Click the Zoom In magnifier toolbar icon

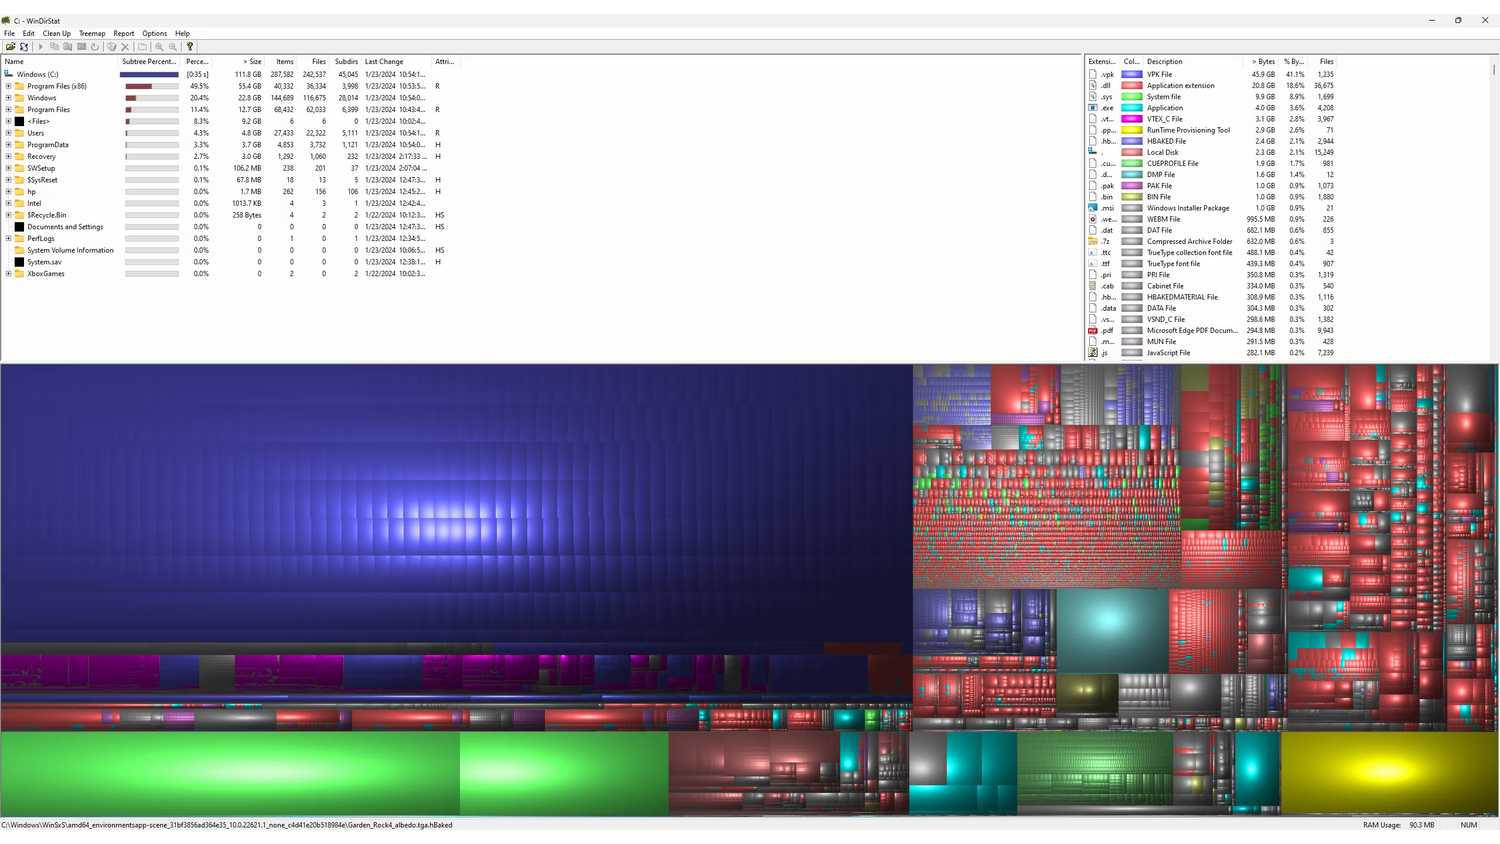point(159,47)
